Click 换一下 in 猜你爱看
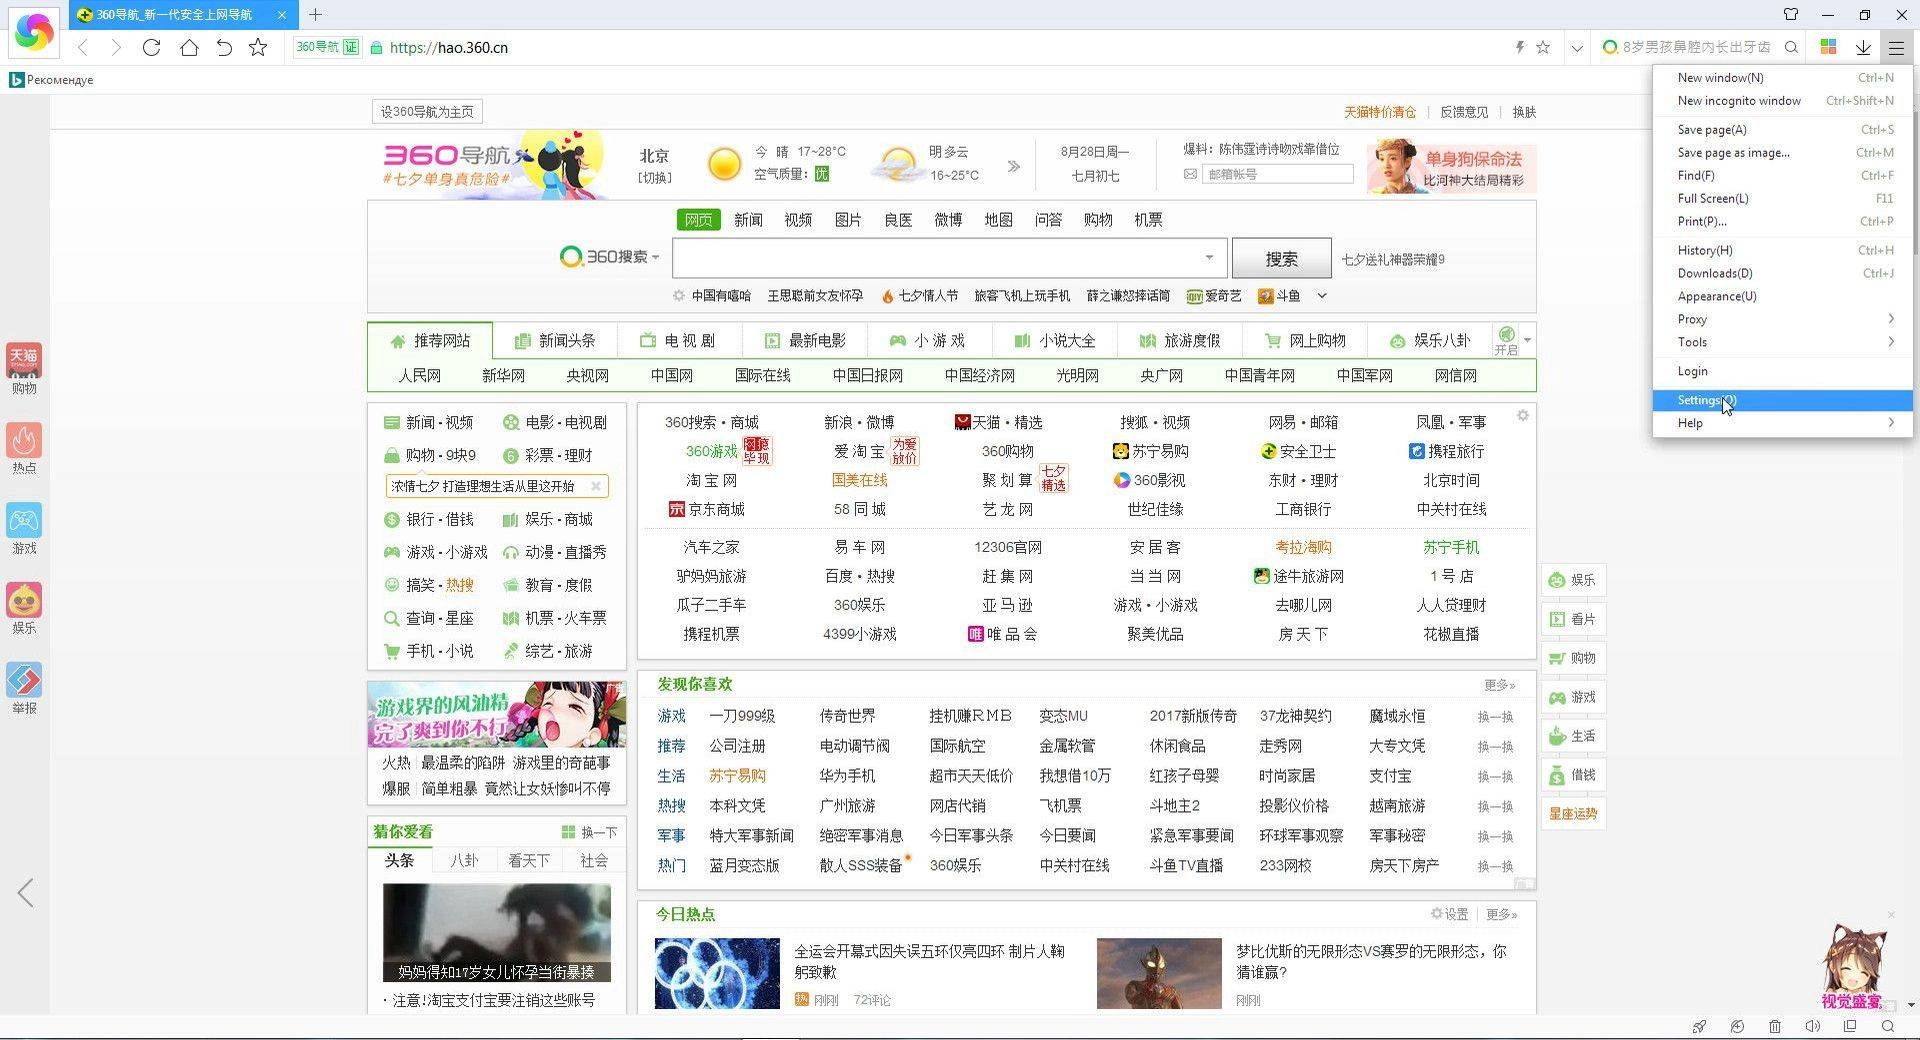 click(589, 832)
